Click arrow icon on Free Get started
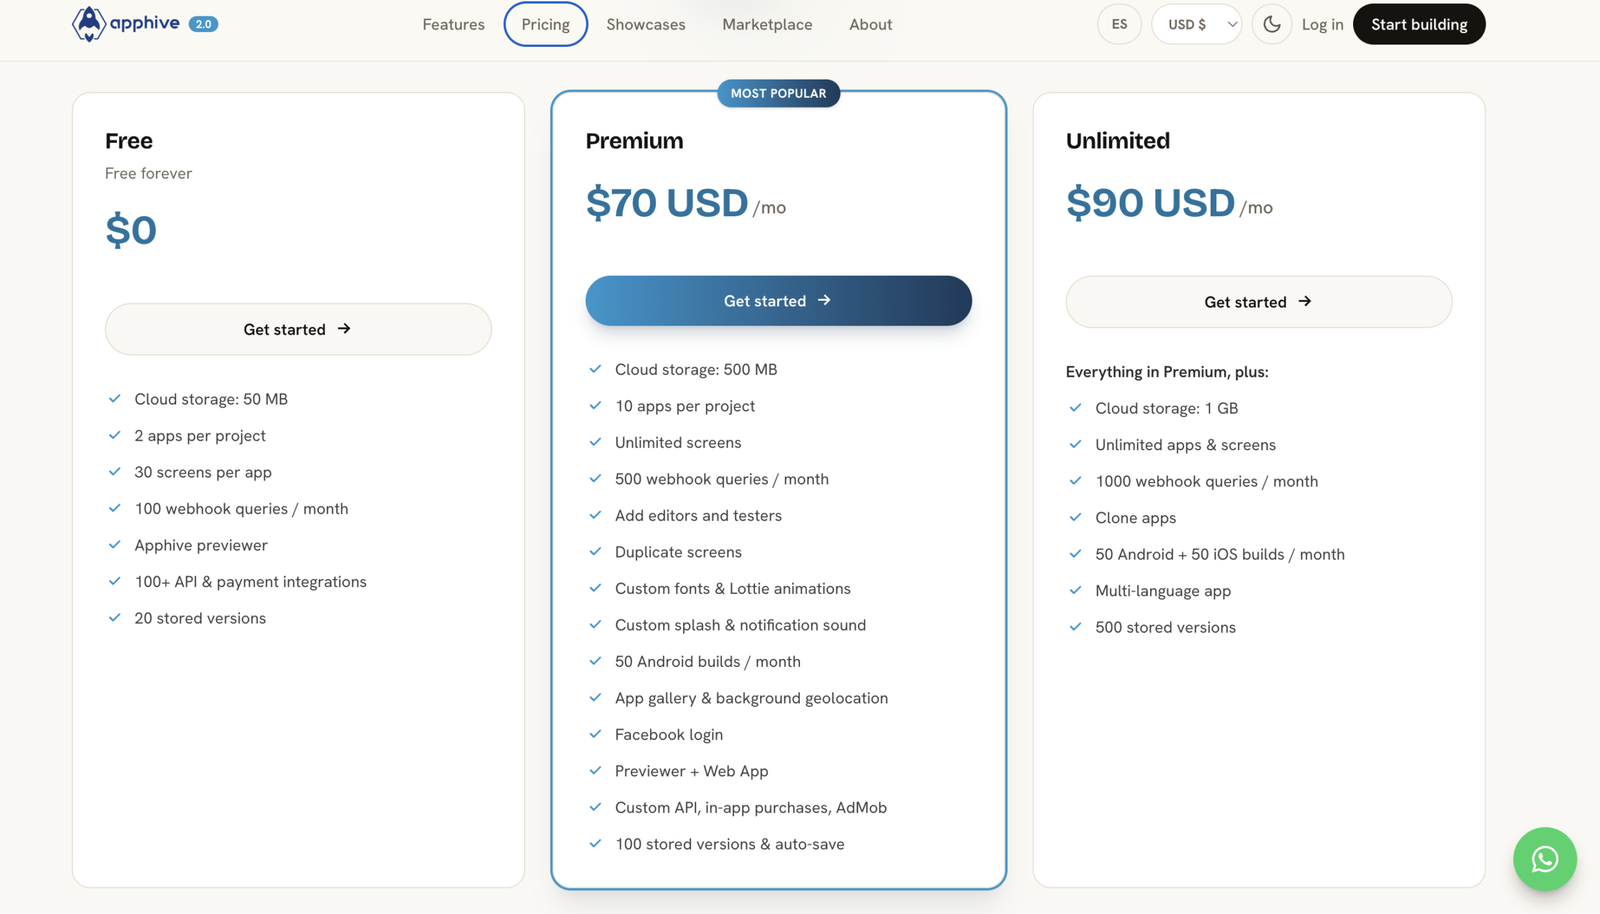1600x914 pixels. click(344, 328)
